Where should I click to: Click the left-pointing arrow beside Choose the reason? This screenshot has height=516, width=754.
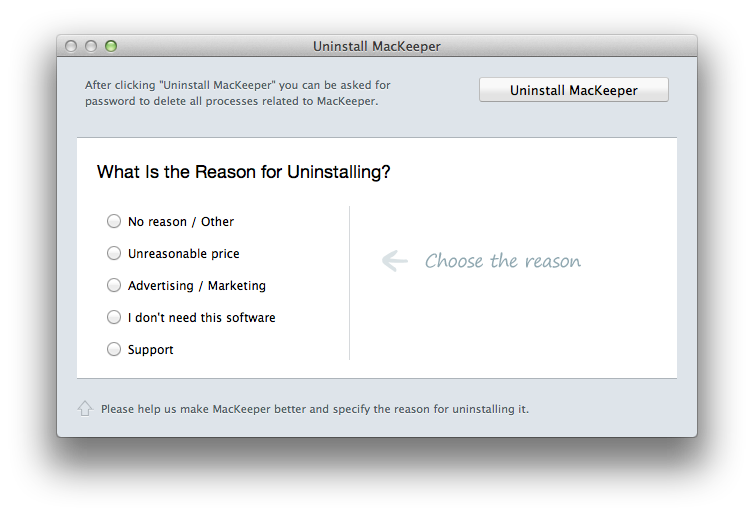394,261
